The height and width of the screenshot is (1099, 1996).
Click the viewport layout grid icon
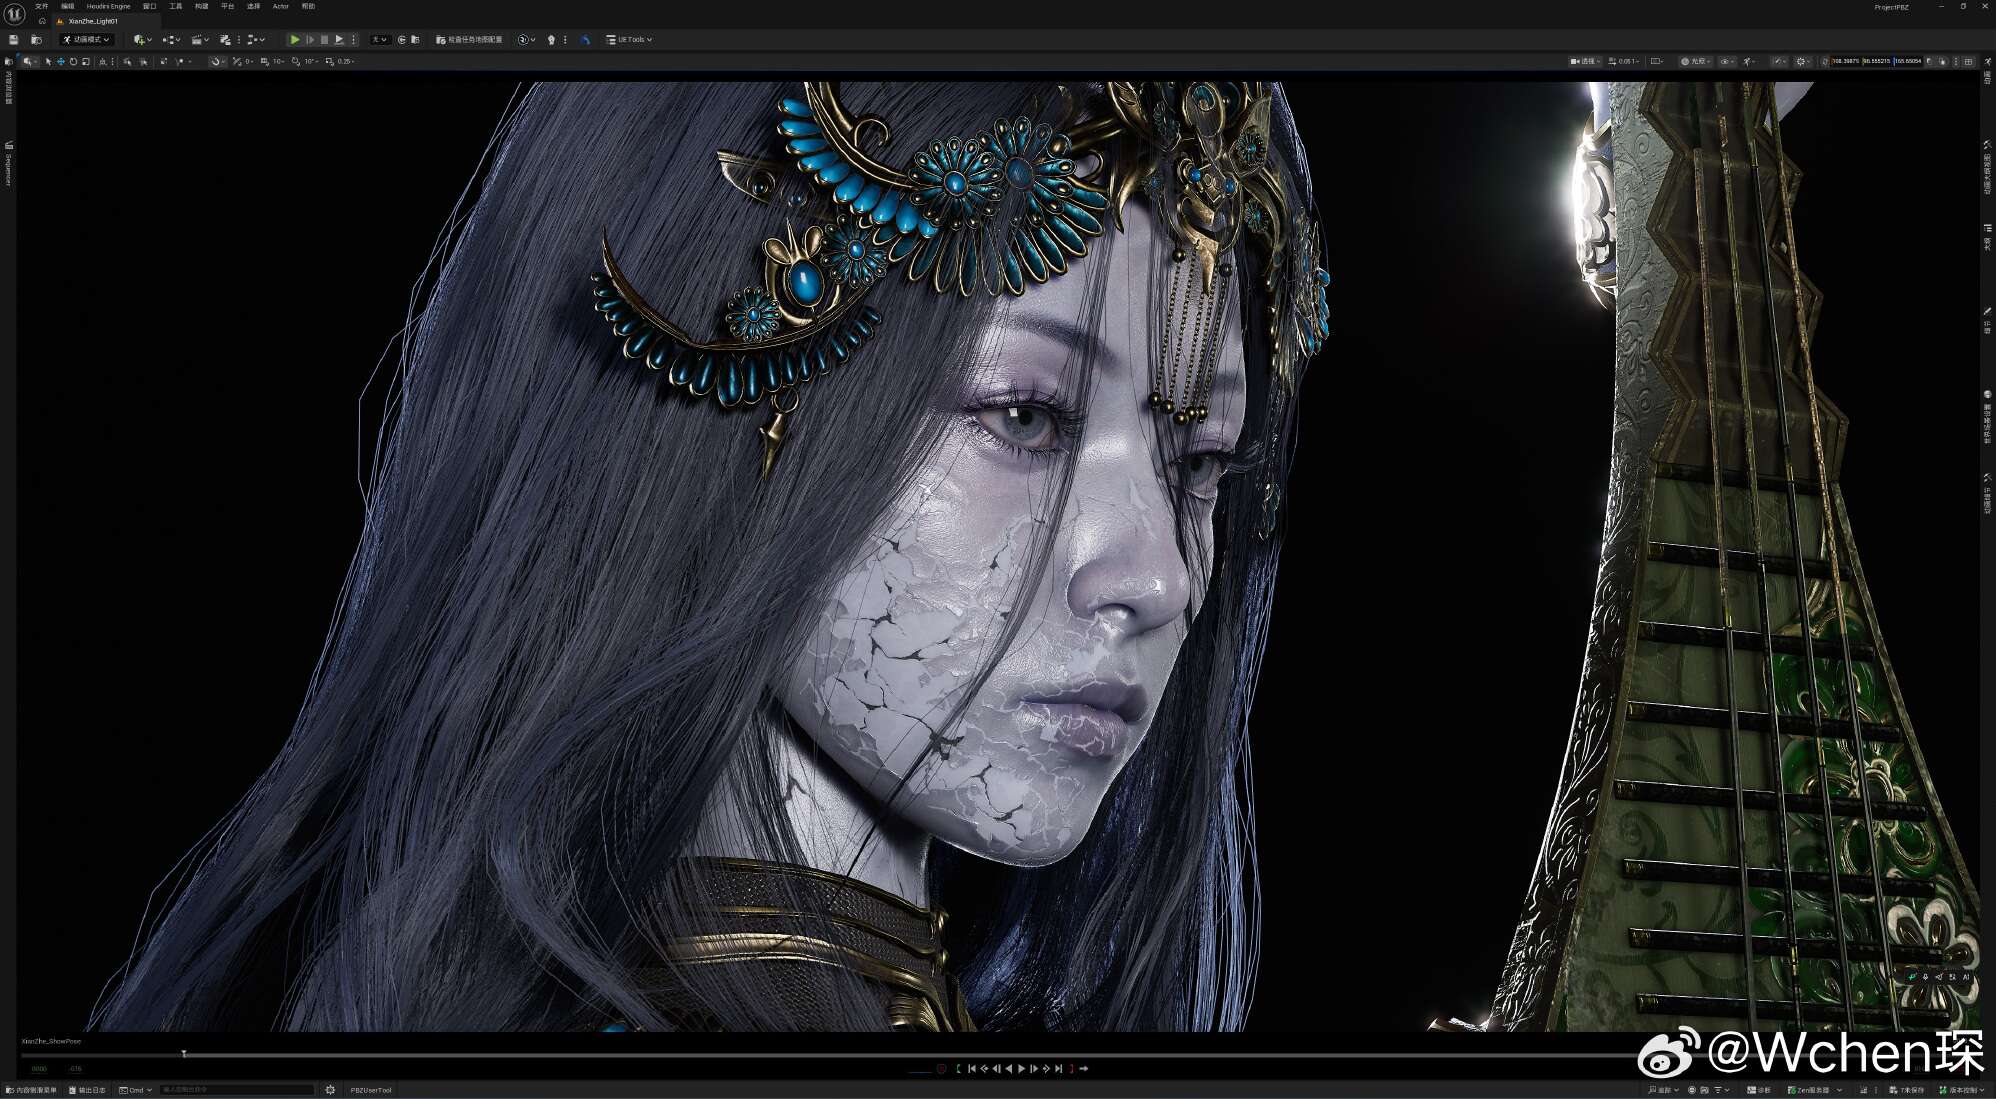1968,61
